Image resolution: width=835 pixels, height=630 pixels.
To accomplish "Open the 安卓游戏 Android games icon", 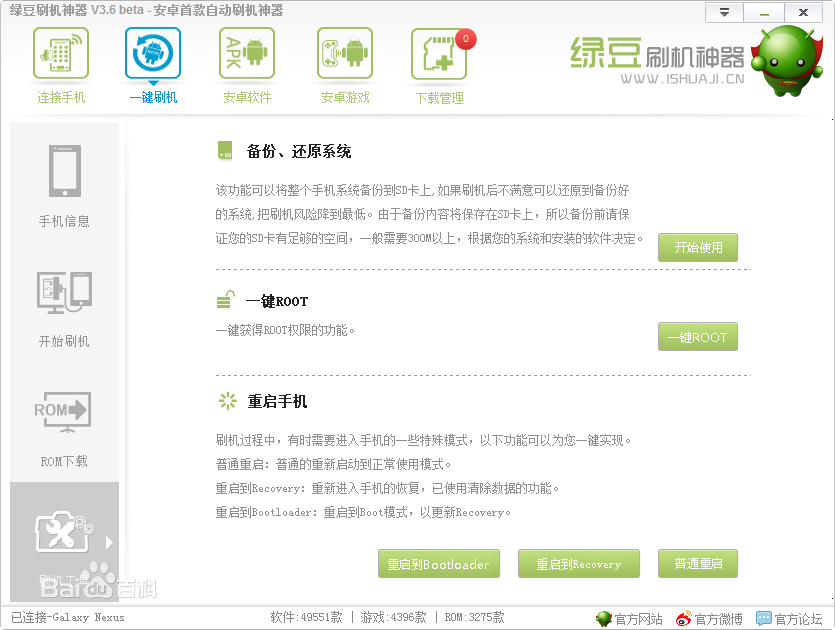I will coord(345,54).
